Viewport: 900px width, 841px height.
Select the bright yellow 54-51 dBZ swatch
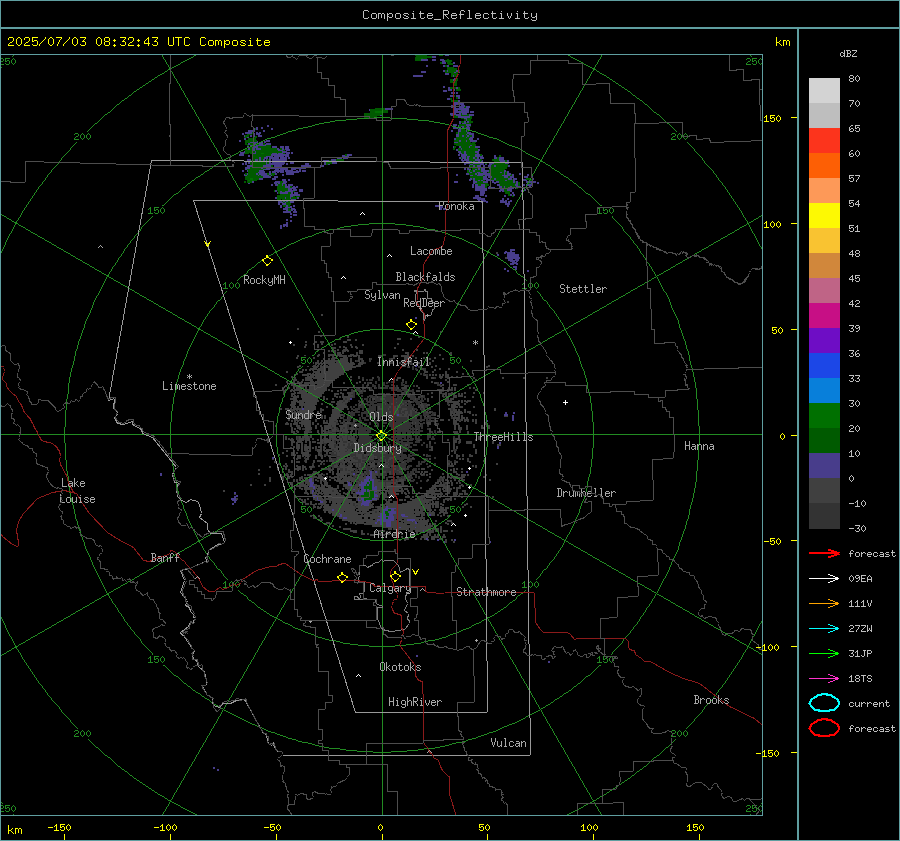824,215
